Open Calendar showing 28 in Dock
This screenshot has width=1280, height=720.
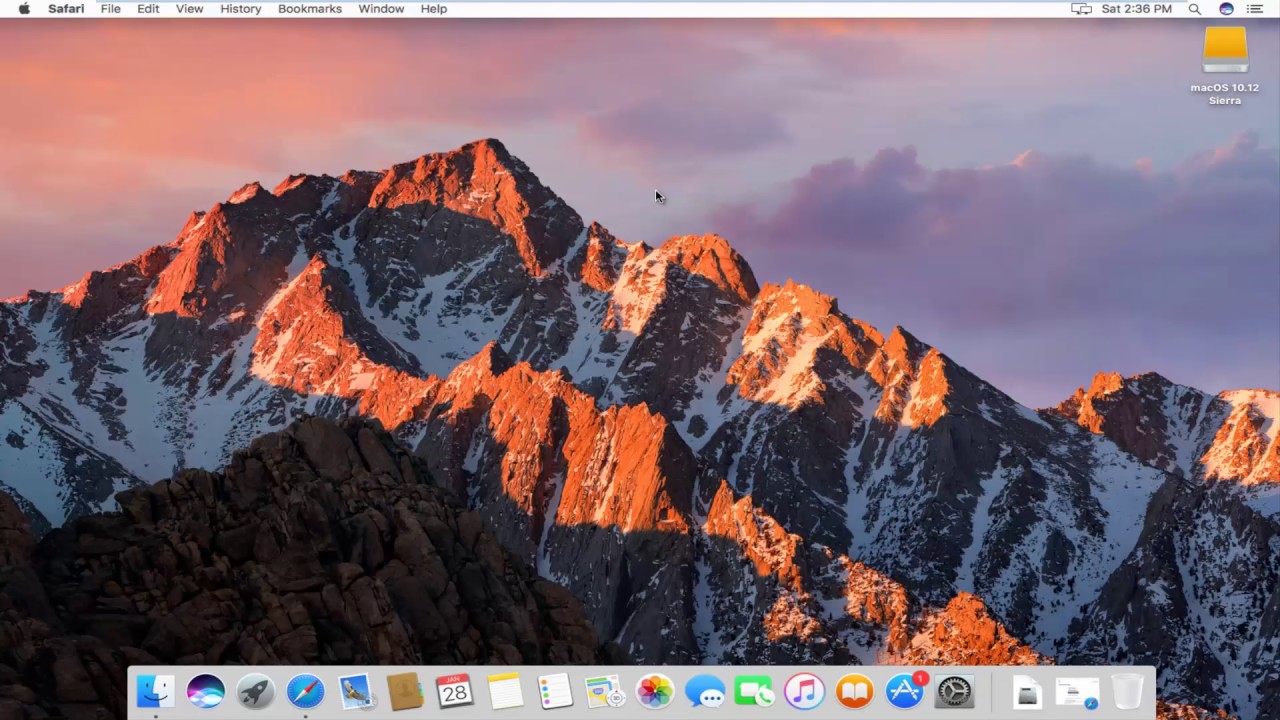click(x=455, y=691)
